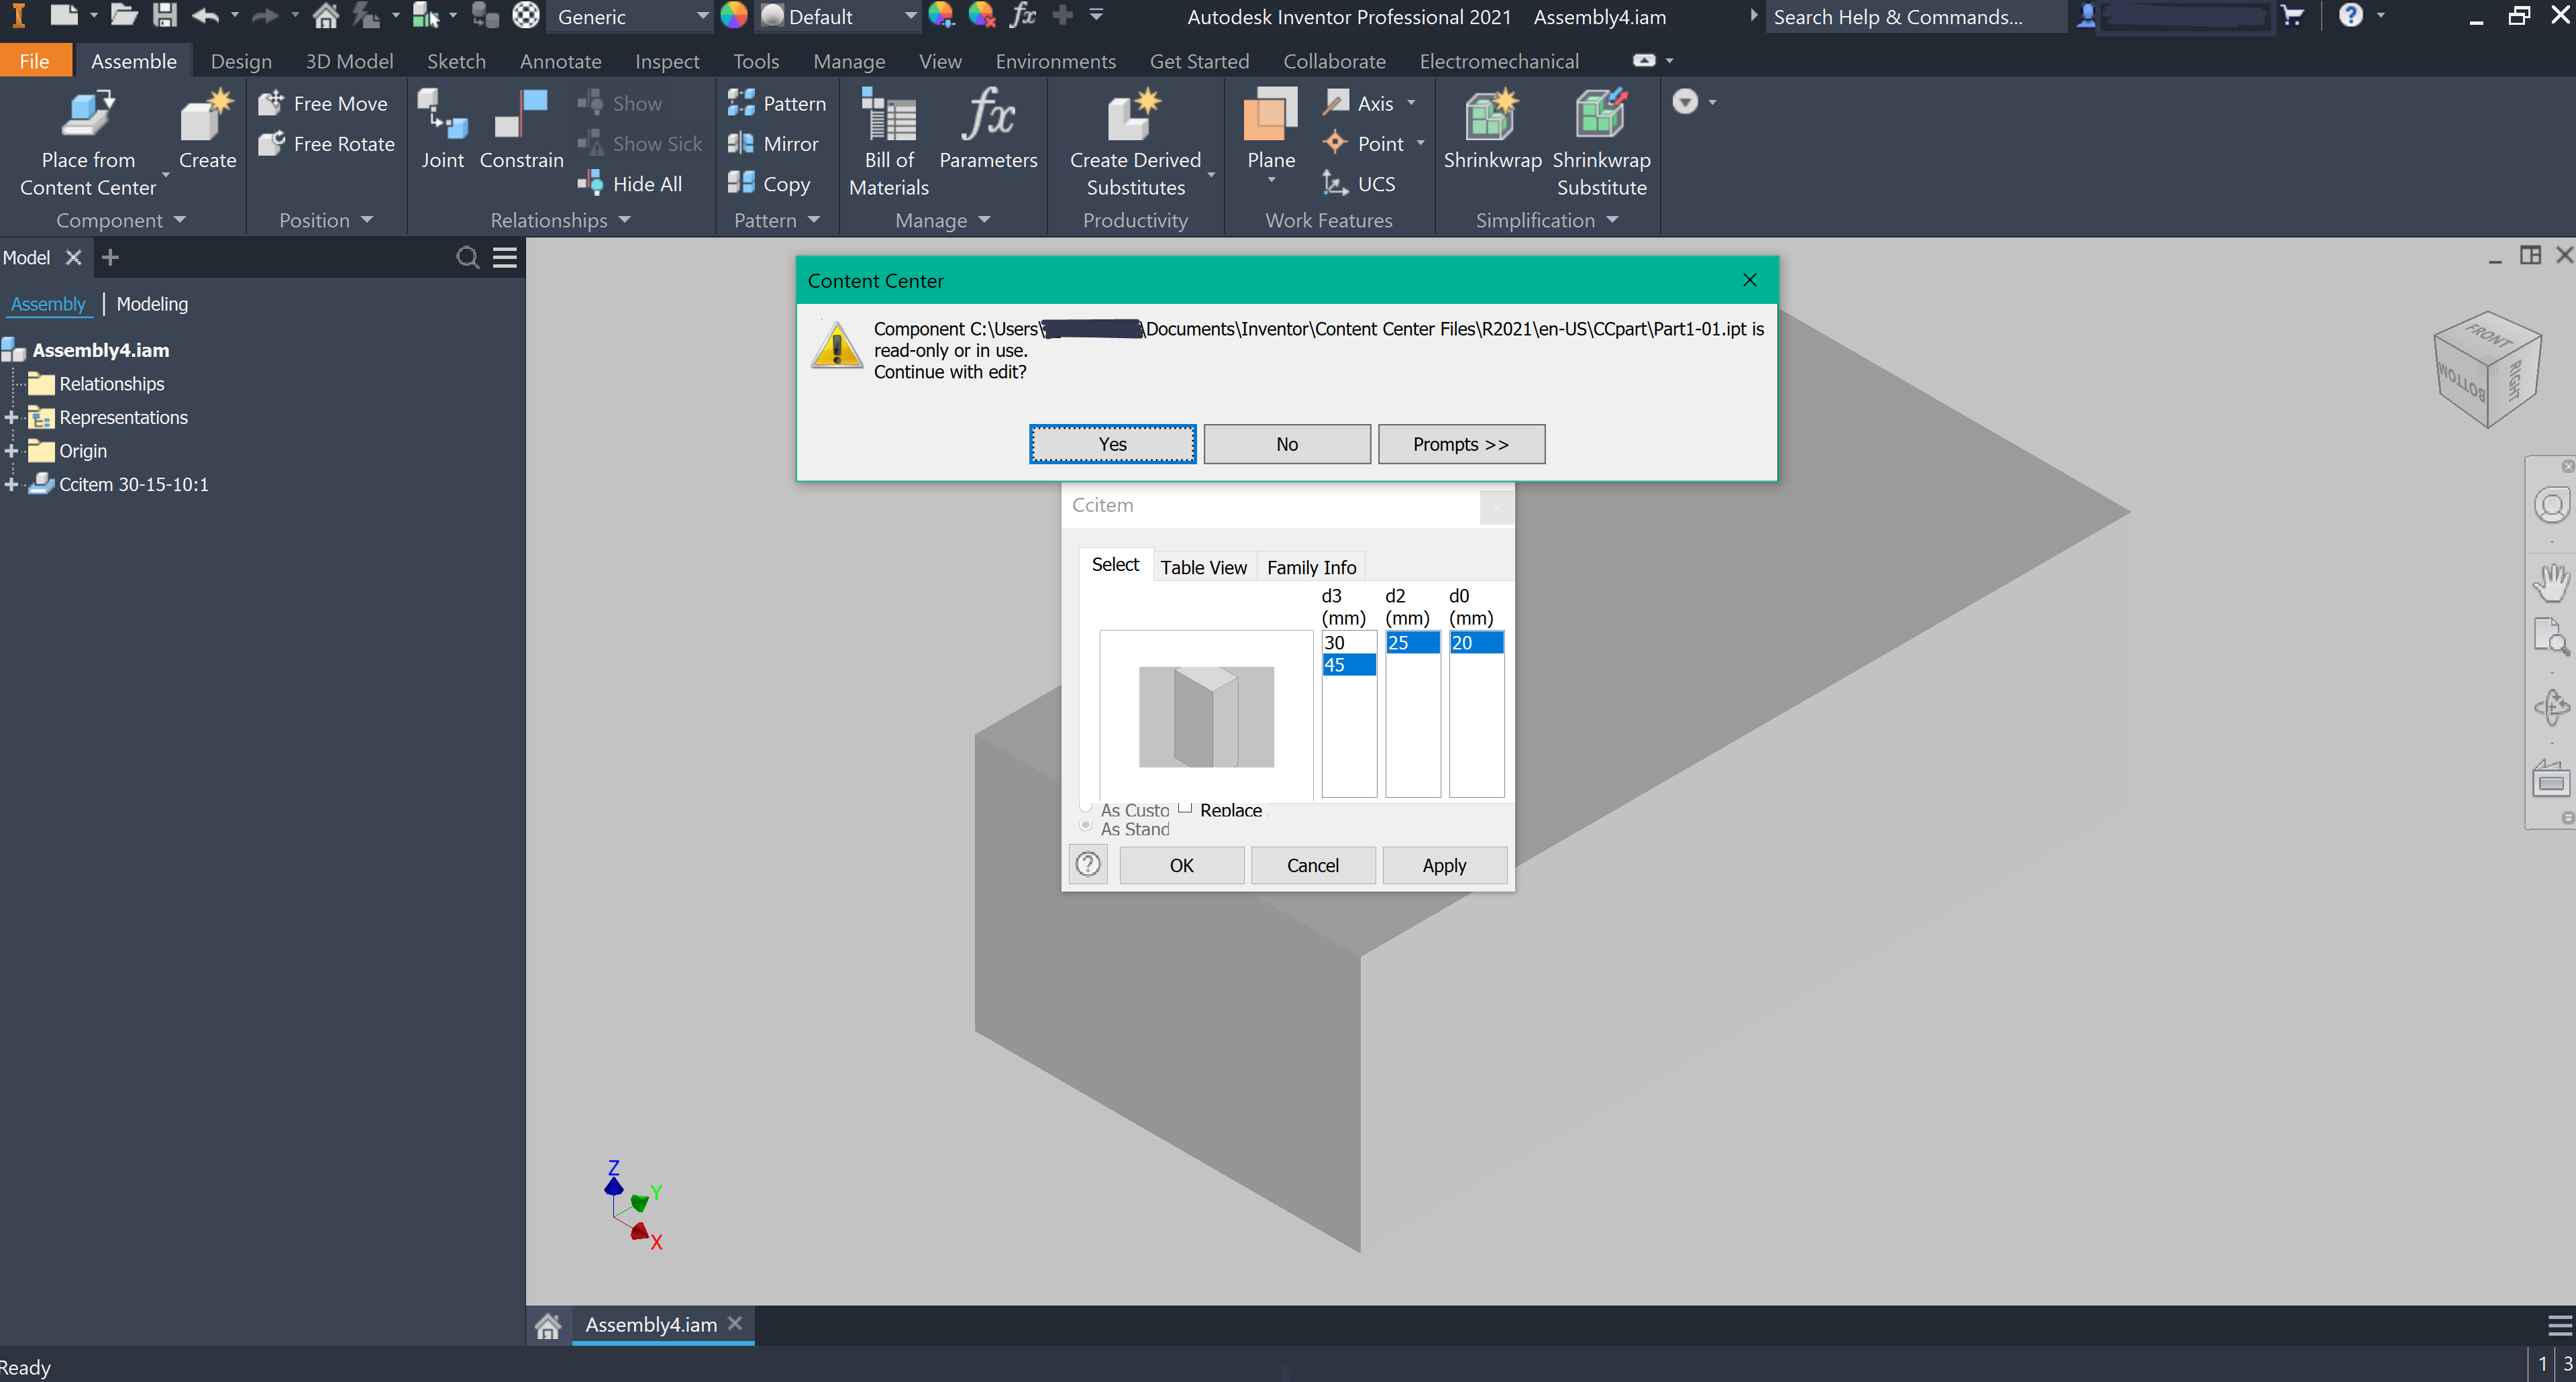
Task: Switch to the Table View tab
Action: coord(1203,567)
